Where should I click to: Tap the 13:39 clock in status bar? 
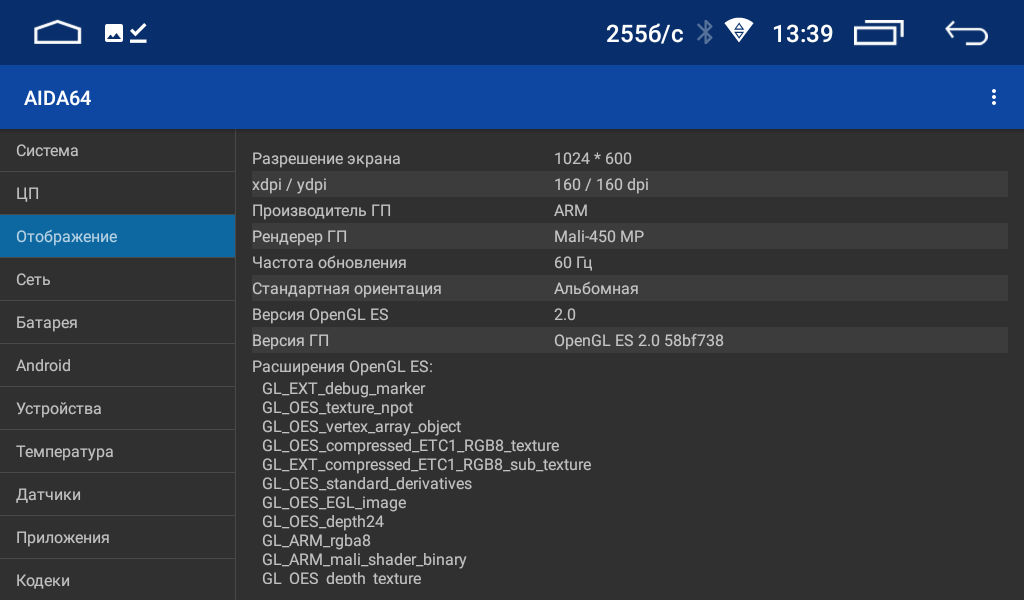[803, 33]
